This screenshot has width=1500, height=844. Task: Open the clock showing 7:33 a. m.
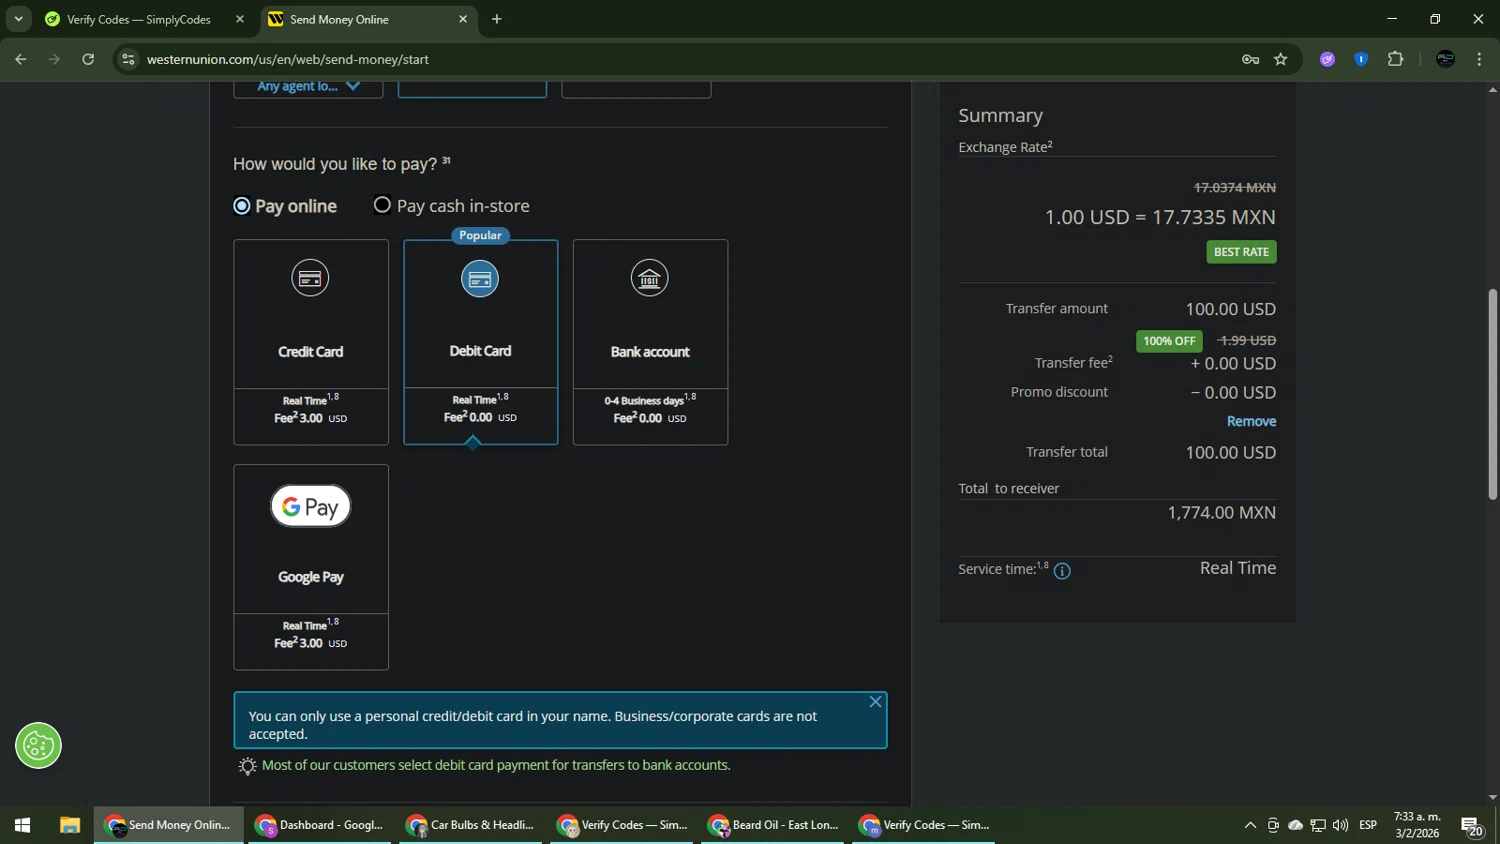[1417, 825]
